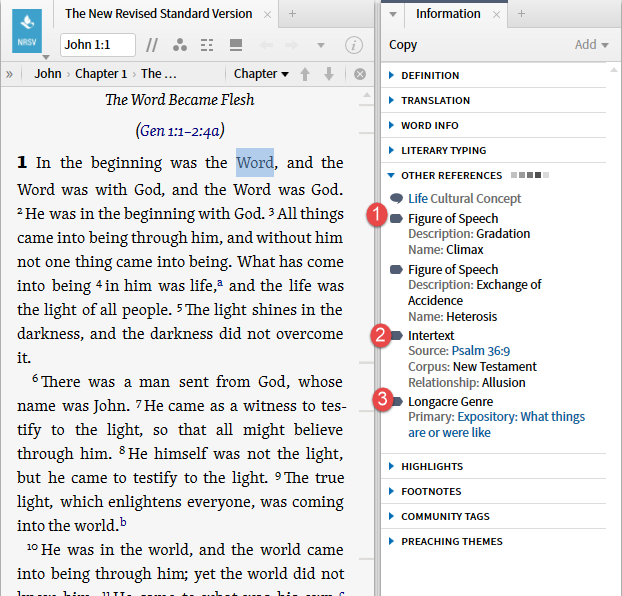
Task: Toggle the interlinear display icon
Action: tap(207, 45)
